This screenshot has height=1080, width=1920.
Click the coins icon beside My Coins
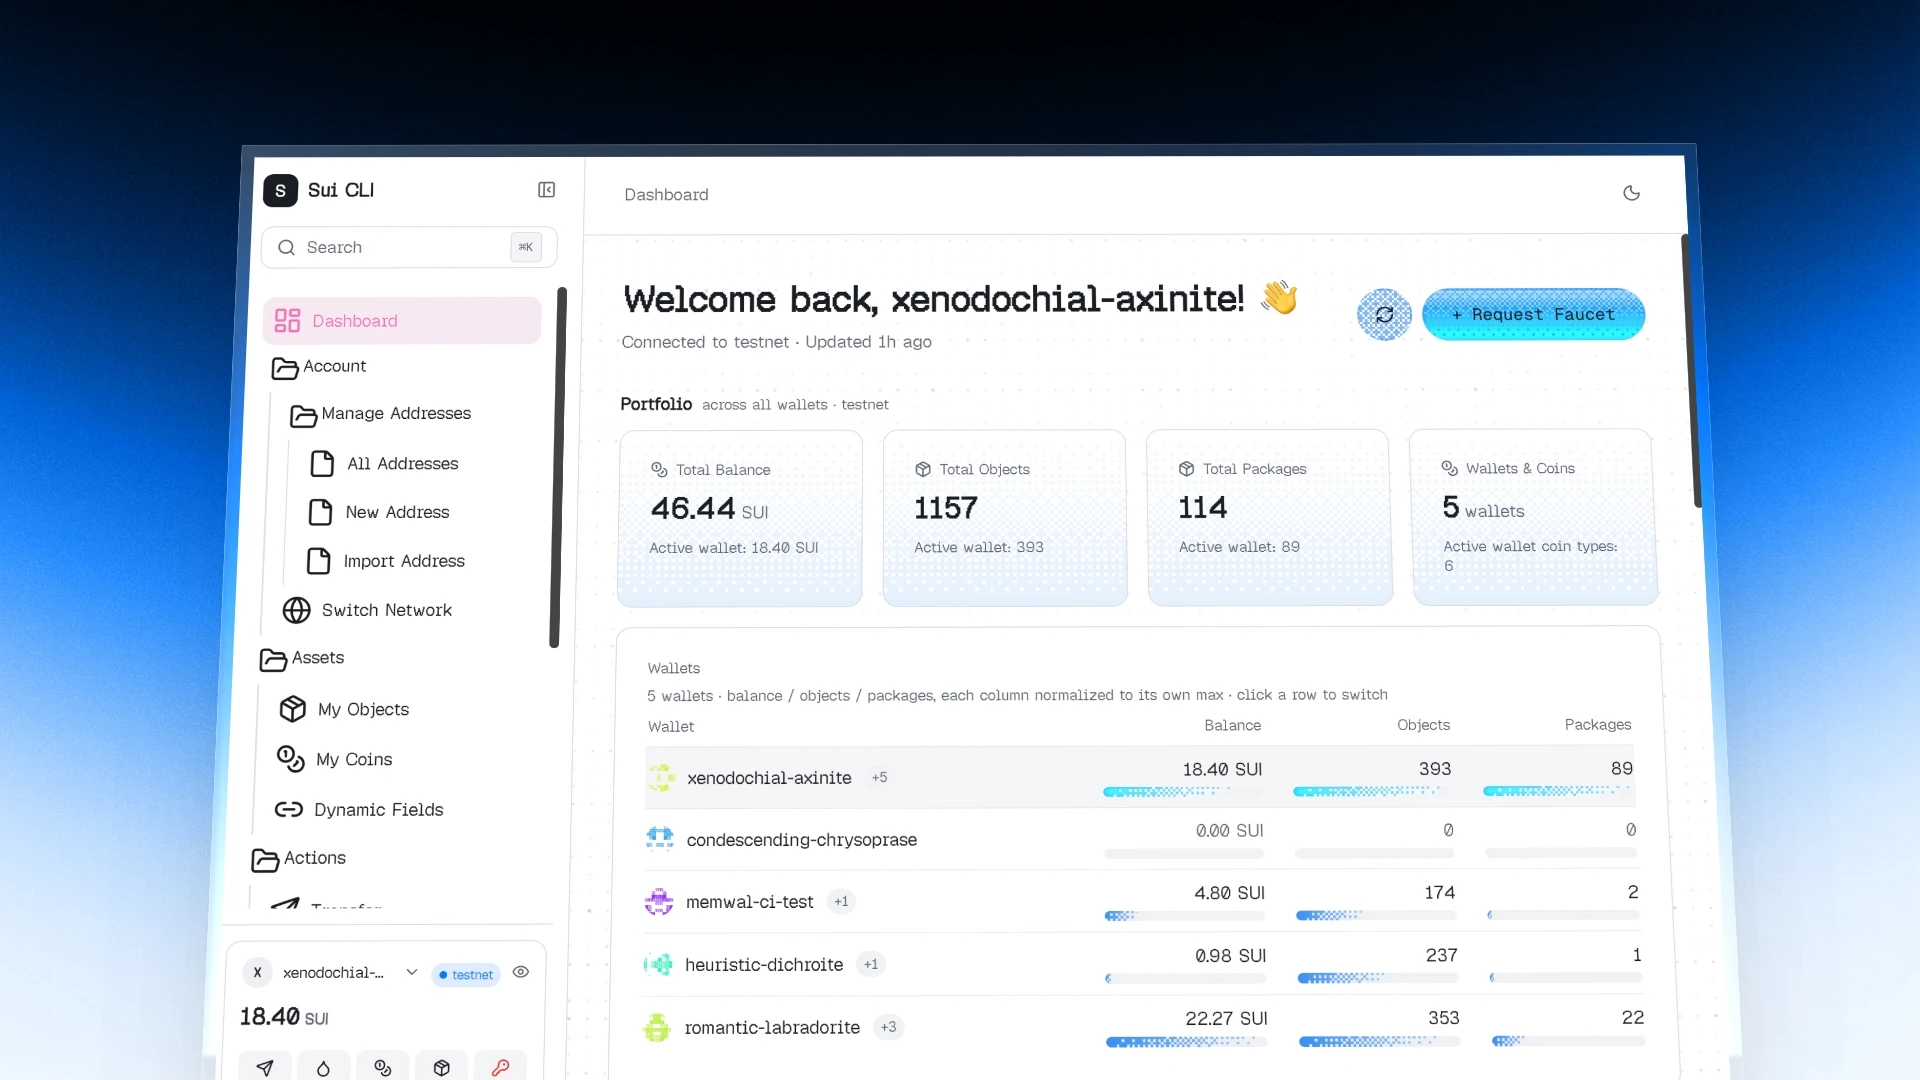point(290,759)
